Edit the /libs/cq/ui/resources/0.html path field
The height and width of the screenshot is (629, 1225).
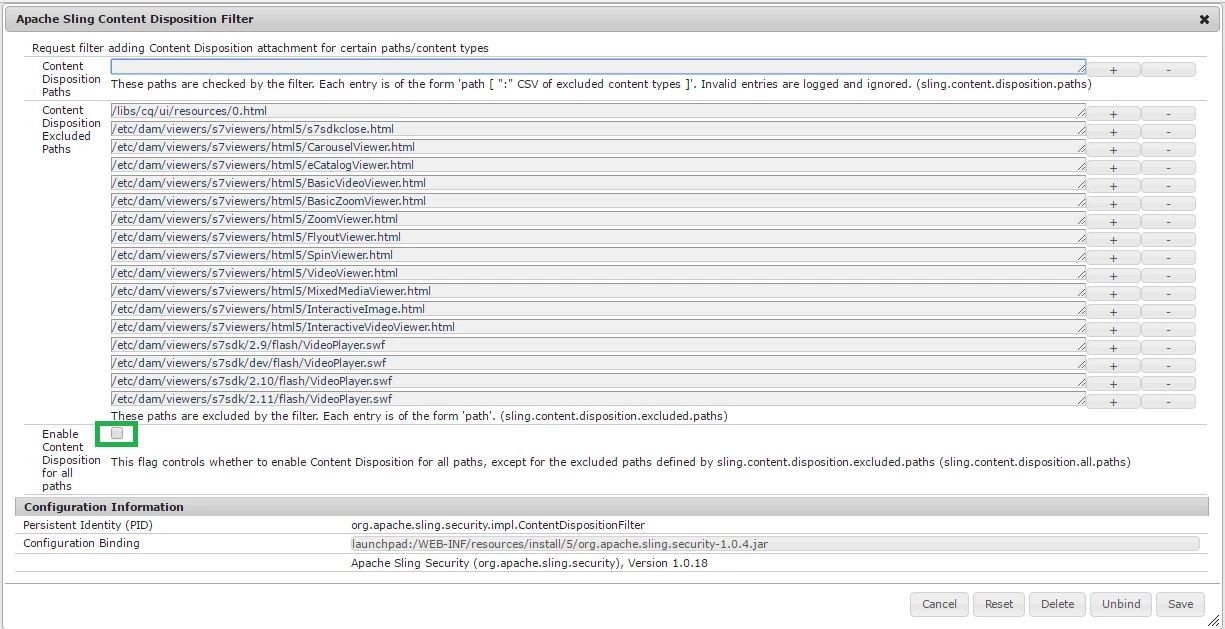click(598, 111)
